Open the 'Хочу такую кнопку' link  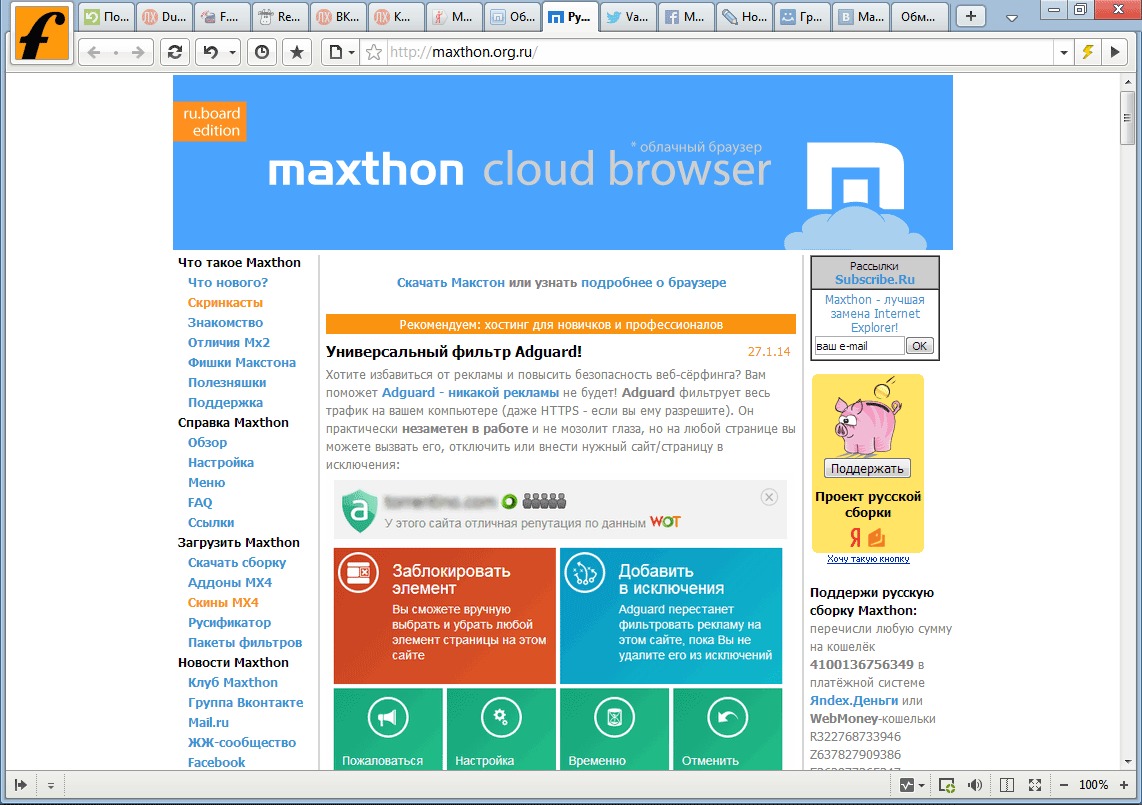pyautogui.click(x=868, y=559)
